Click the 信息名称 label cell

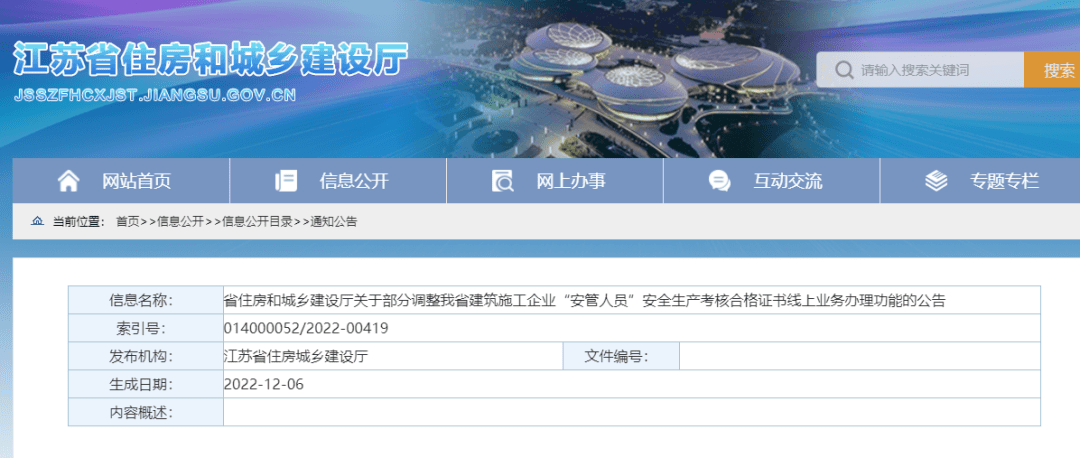tap(145, 300)
